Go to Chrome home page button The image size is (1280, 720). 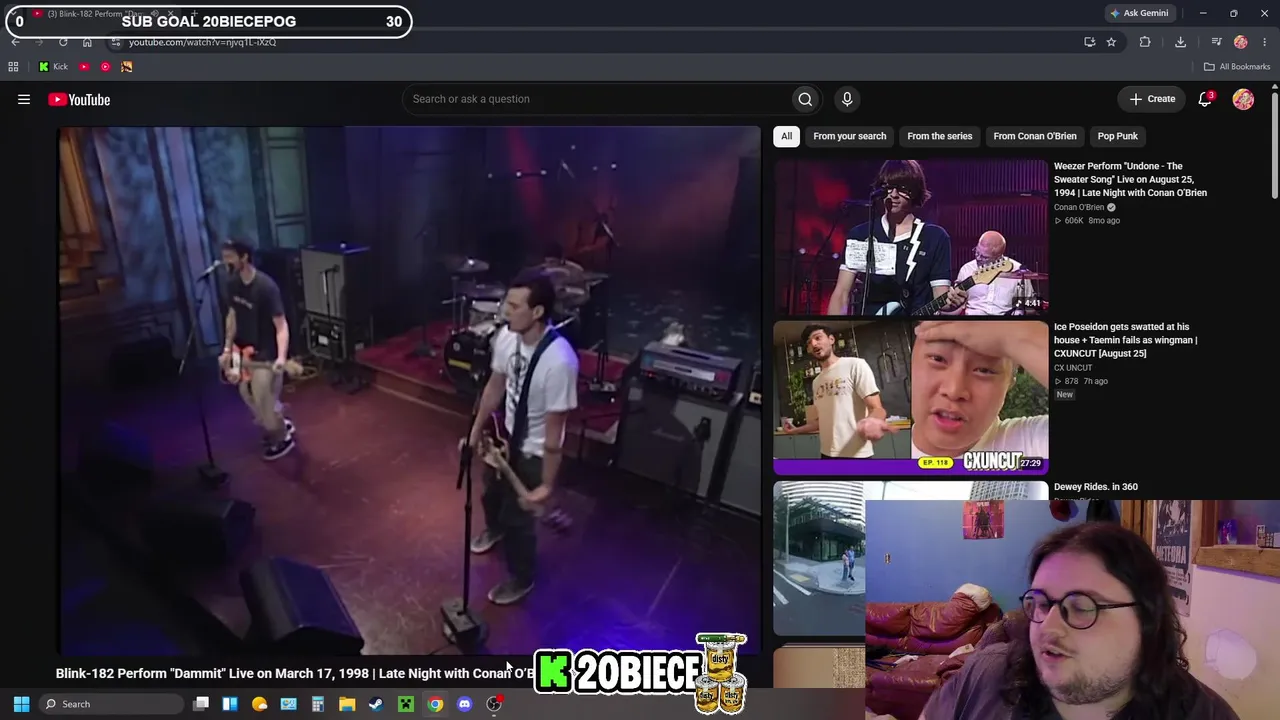tap(87, 42)
